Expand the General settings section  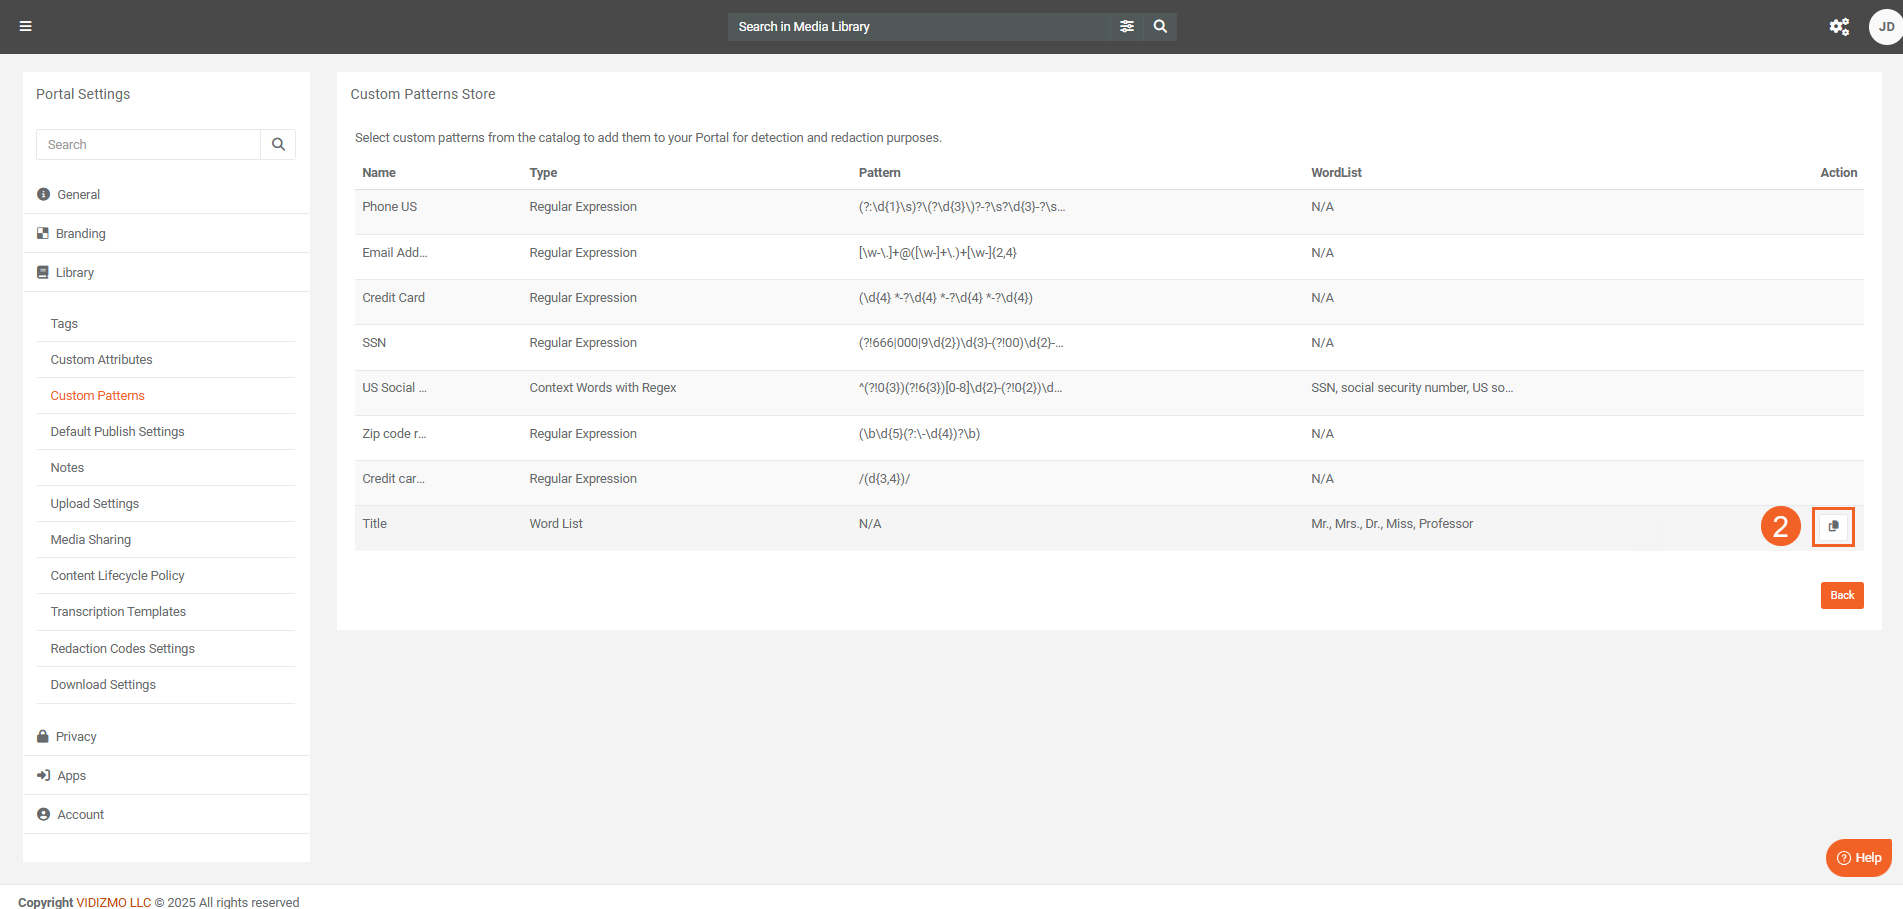[78, 195]
